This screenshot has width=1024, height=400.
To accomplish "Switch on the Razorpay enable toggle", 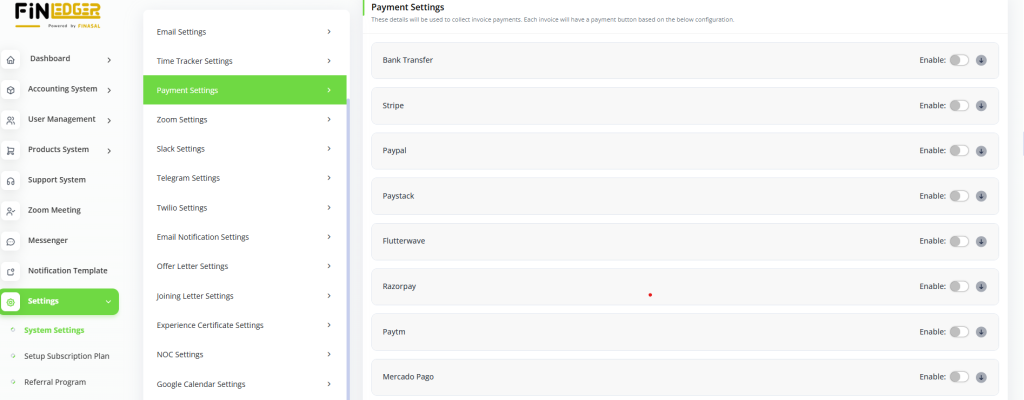I will tap(959, 286).
